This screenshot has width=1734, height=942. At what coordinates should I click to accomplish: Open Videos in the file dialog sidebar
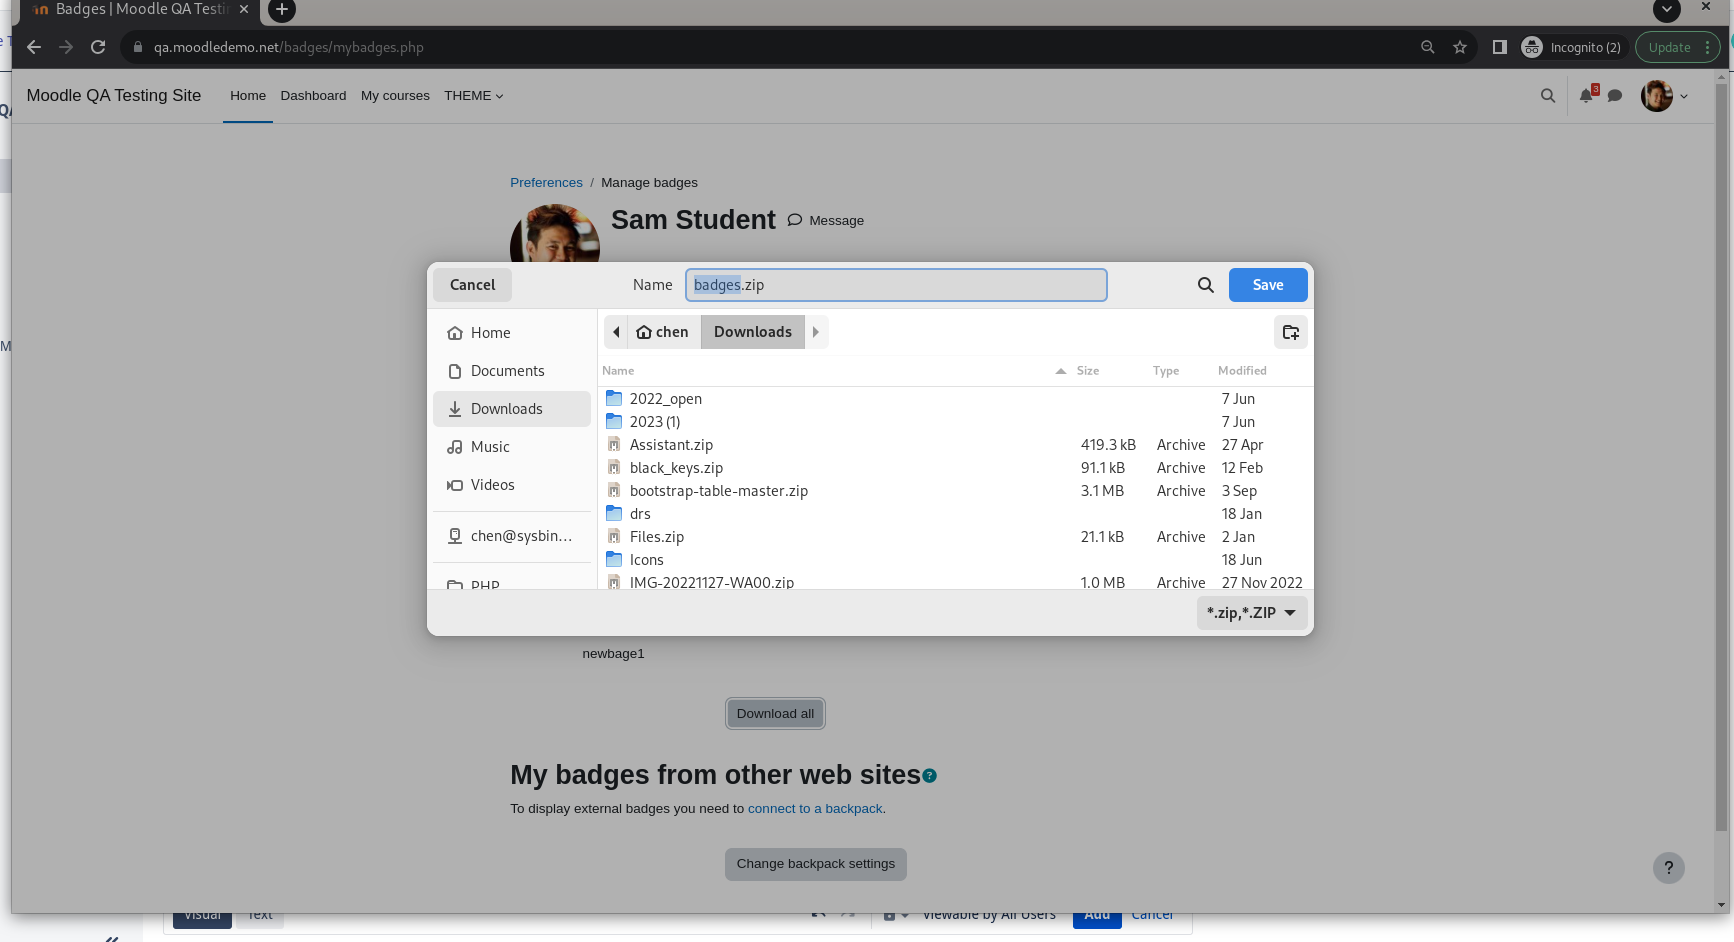click(512, 485)
